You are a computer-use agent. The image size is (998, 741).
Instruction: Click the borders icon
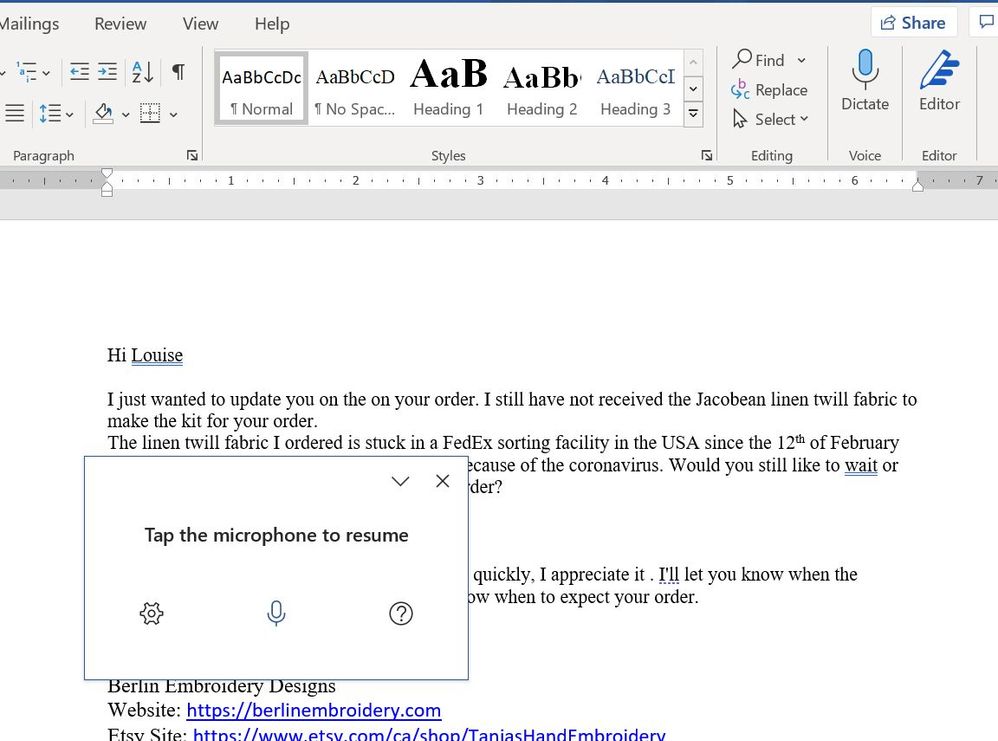click(x=150, y=113)
